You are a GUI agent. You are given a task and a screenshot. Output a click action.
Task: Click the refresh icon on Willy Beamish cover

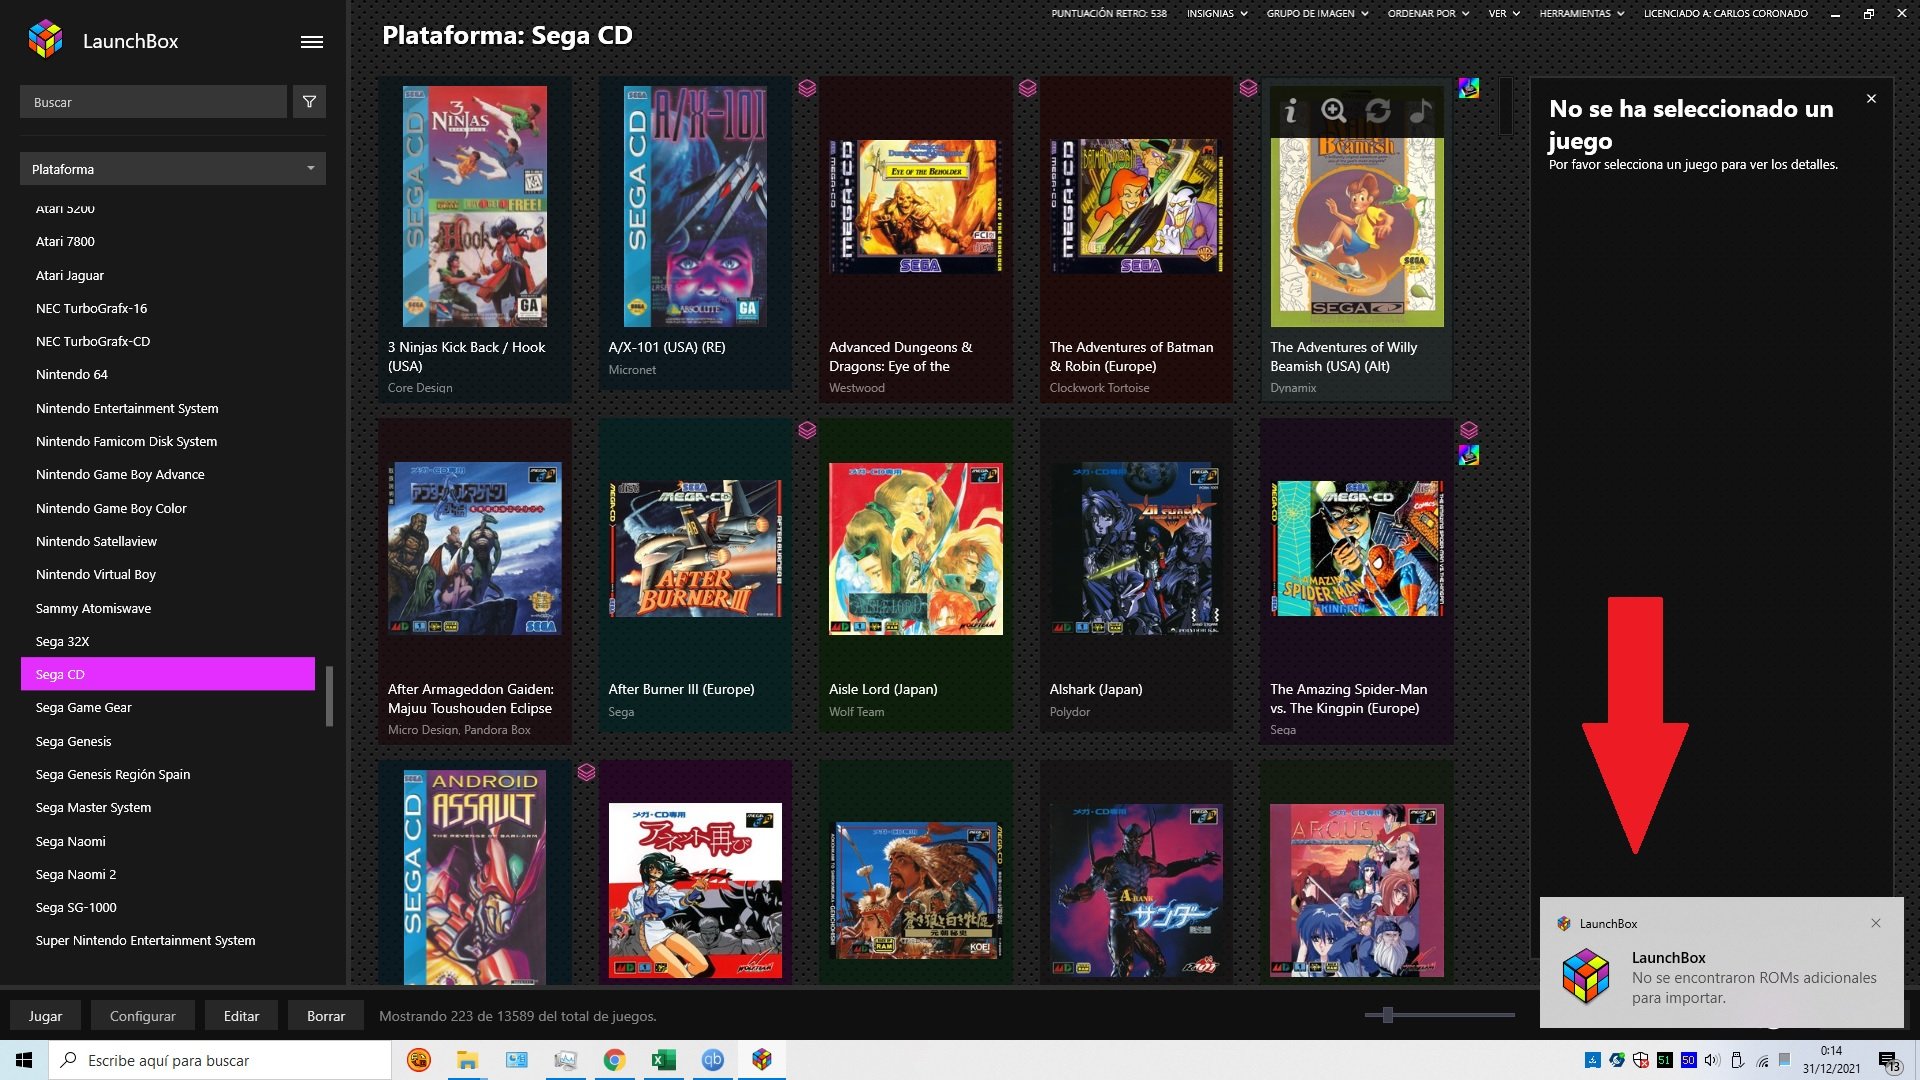coord(1378,111)
